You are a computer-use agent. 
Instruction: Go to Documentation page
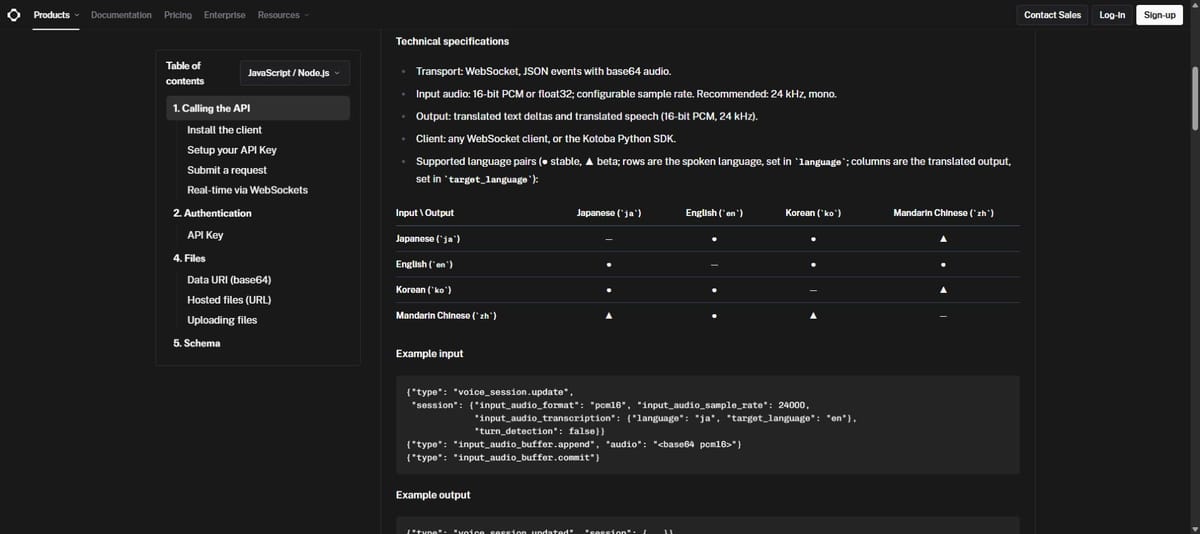(121, 15)
